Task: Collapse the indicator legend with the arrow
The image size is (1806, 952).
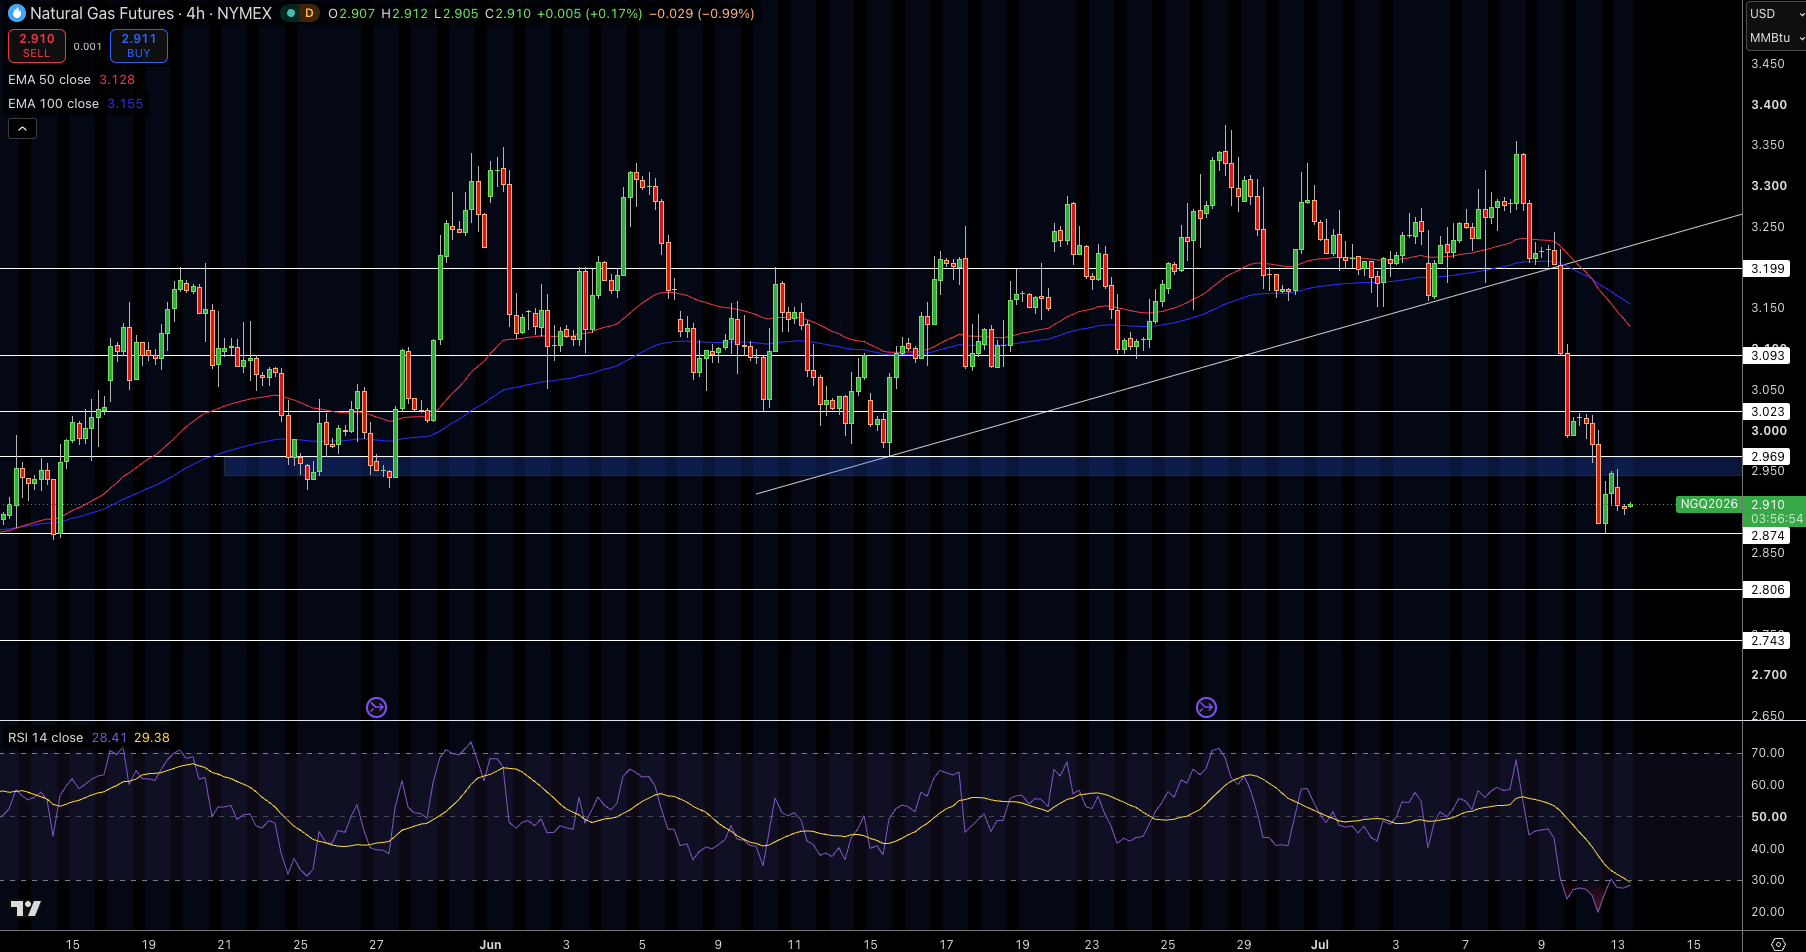Action: pyautogui.click(x=22, y=128)
